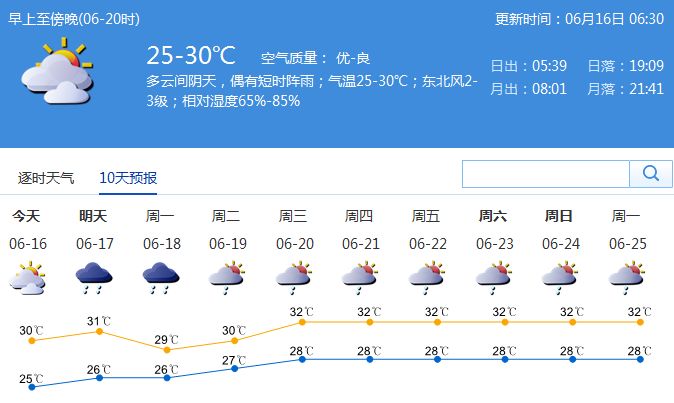Click the 06-21 shower weather icon
674x403 pixels.
[x=360, y=278]
